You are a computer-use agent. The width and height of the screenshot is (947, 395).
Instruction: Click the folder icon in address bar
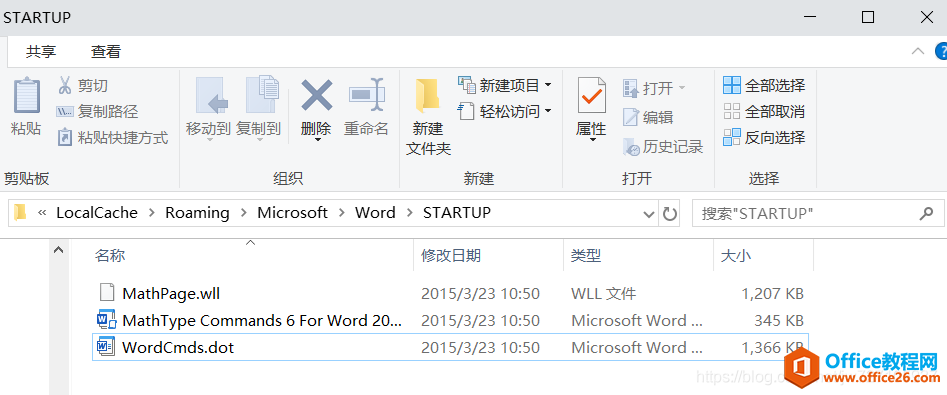pos(21,213)
